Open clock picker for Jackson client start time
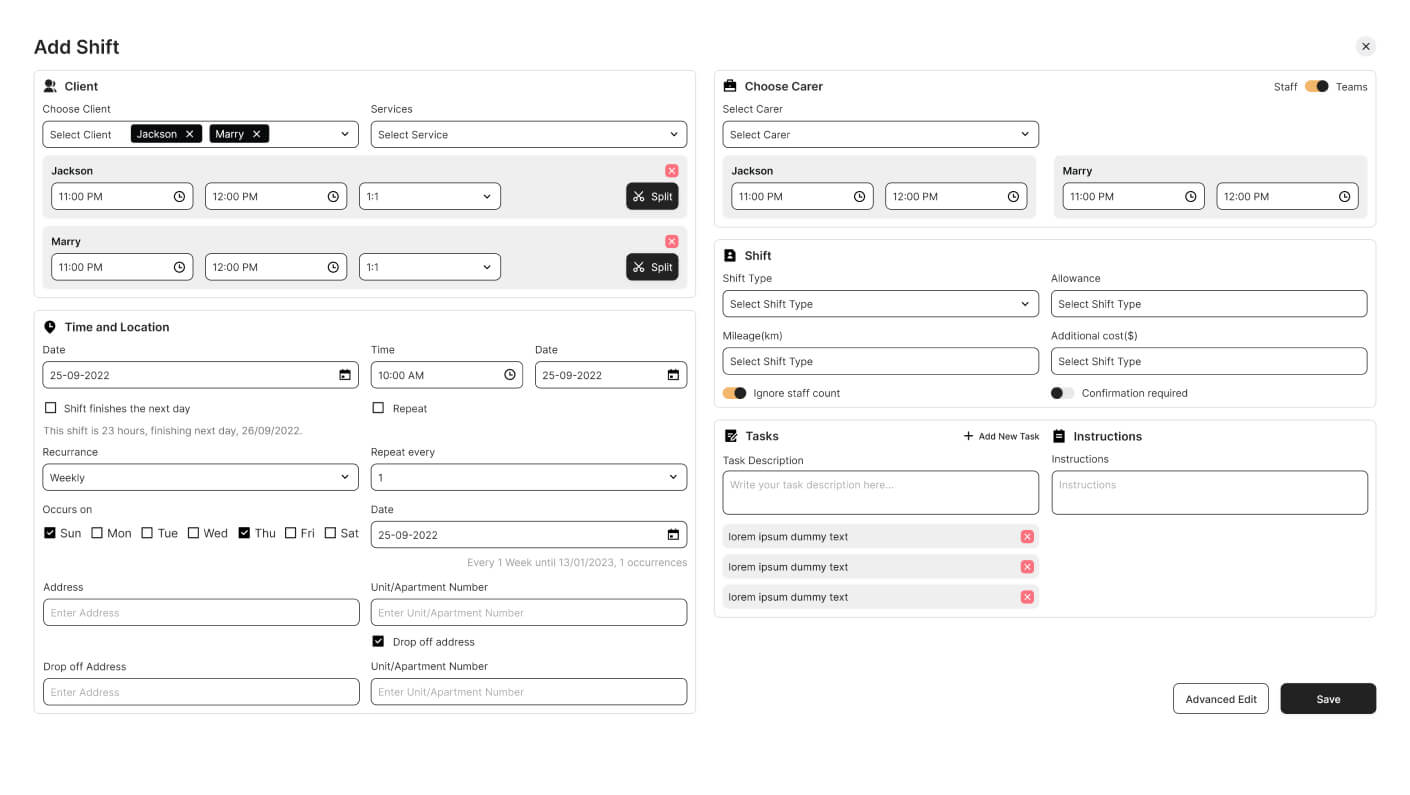 point(179,197)
